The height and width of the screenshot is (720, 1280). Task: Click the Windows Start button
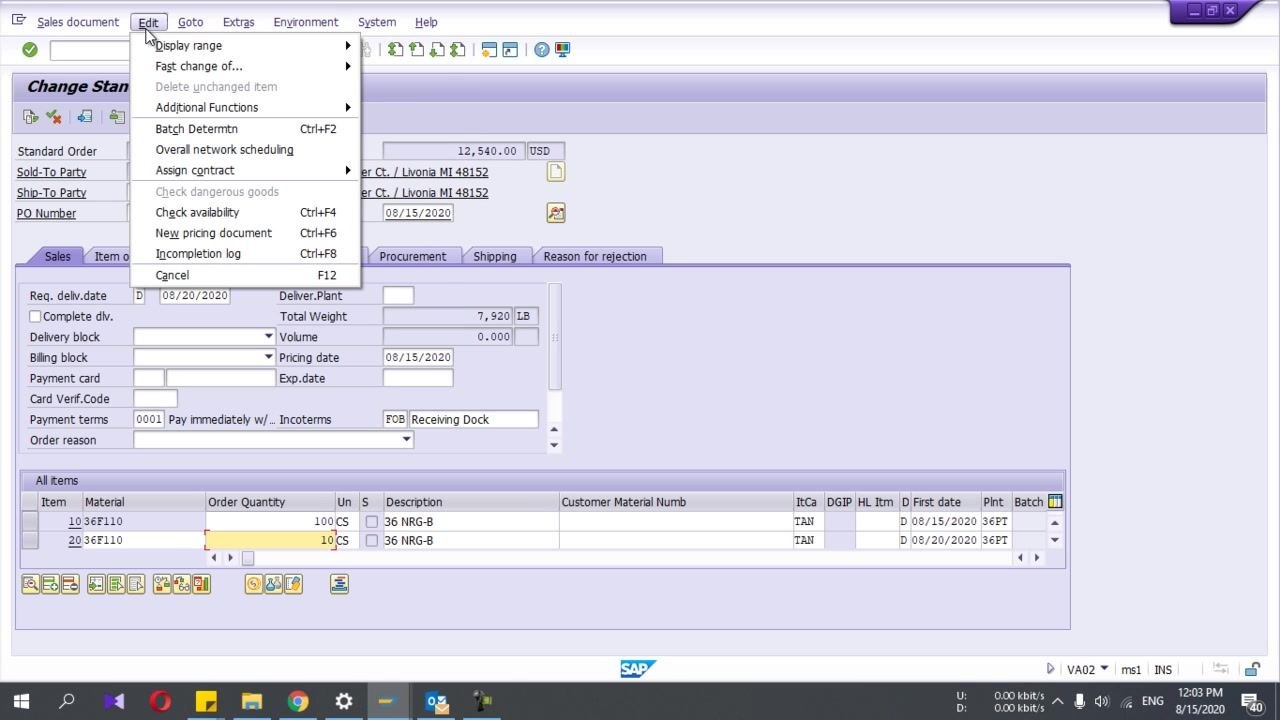click(x=21, y=701)
